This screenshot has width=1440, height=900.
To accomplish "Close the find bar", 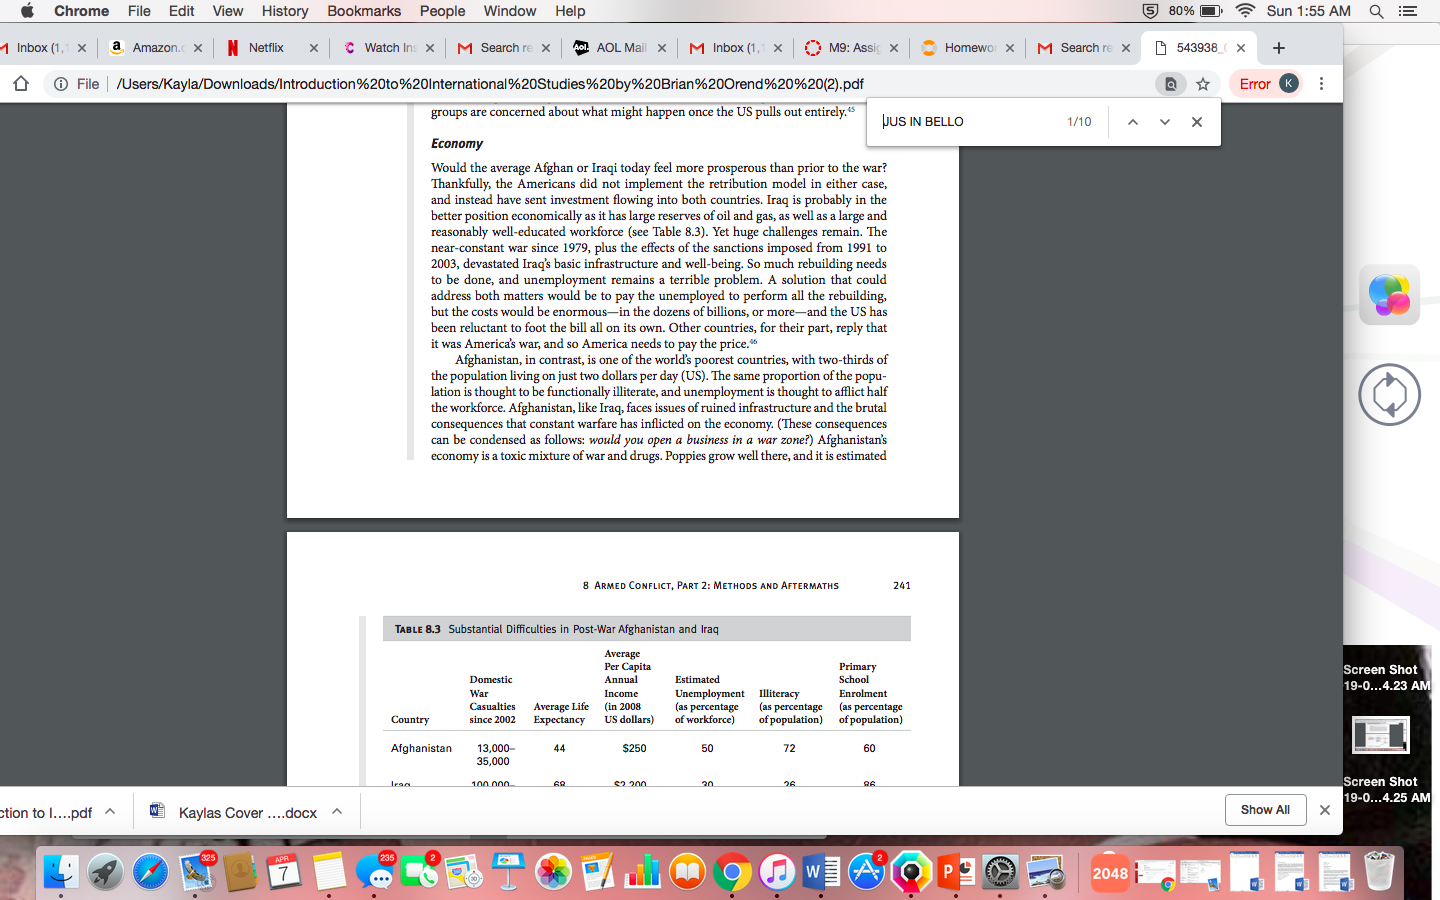I will tap(1197, 122).
